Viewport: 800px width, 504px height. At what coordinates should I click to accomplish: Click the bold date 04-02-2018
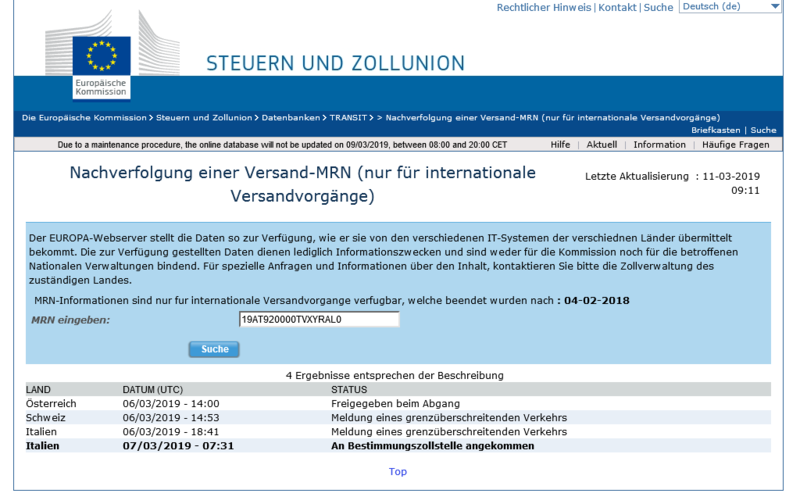pyautogui.click(x=596, y=300)
